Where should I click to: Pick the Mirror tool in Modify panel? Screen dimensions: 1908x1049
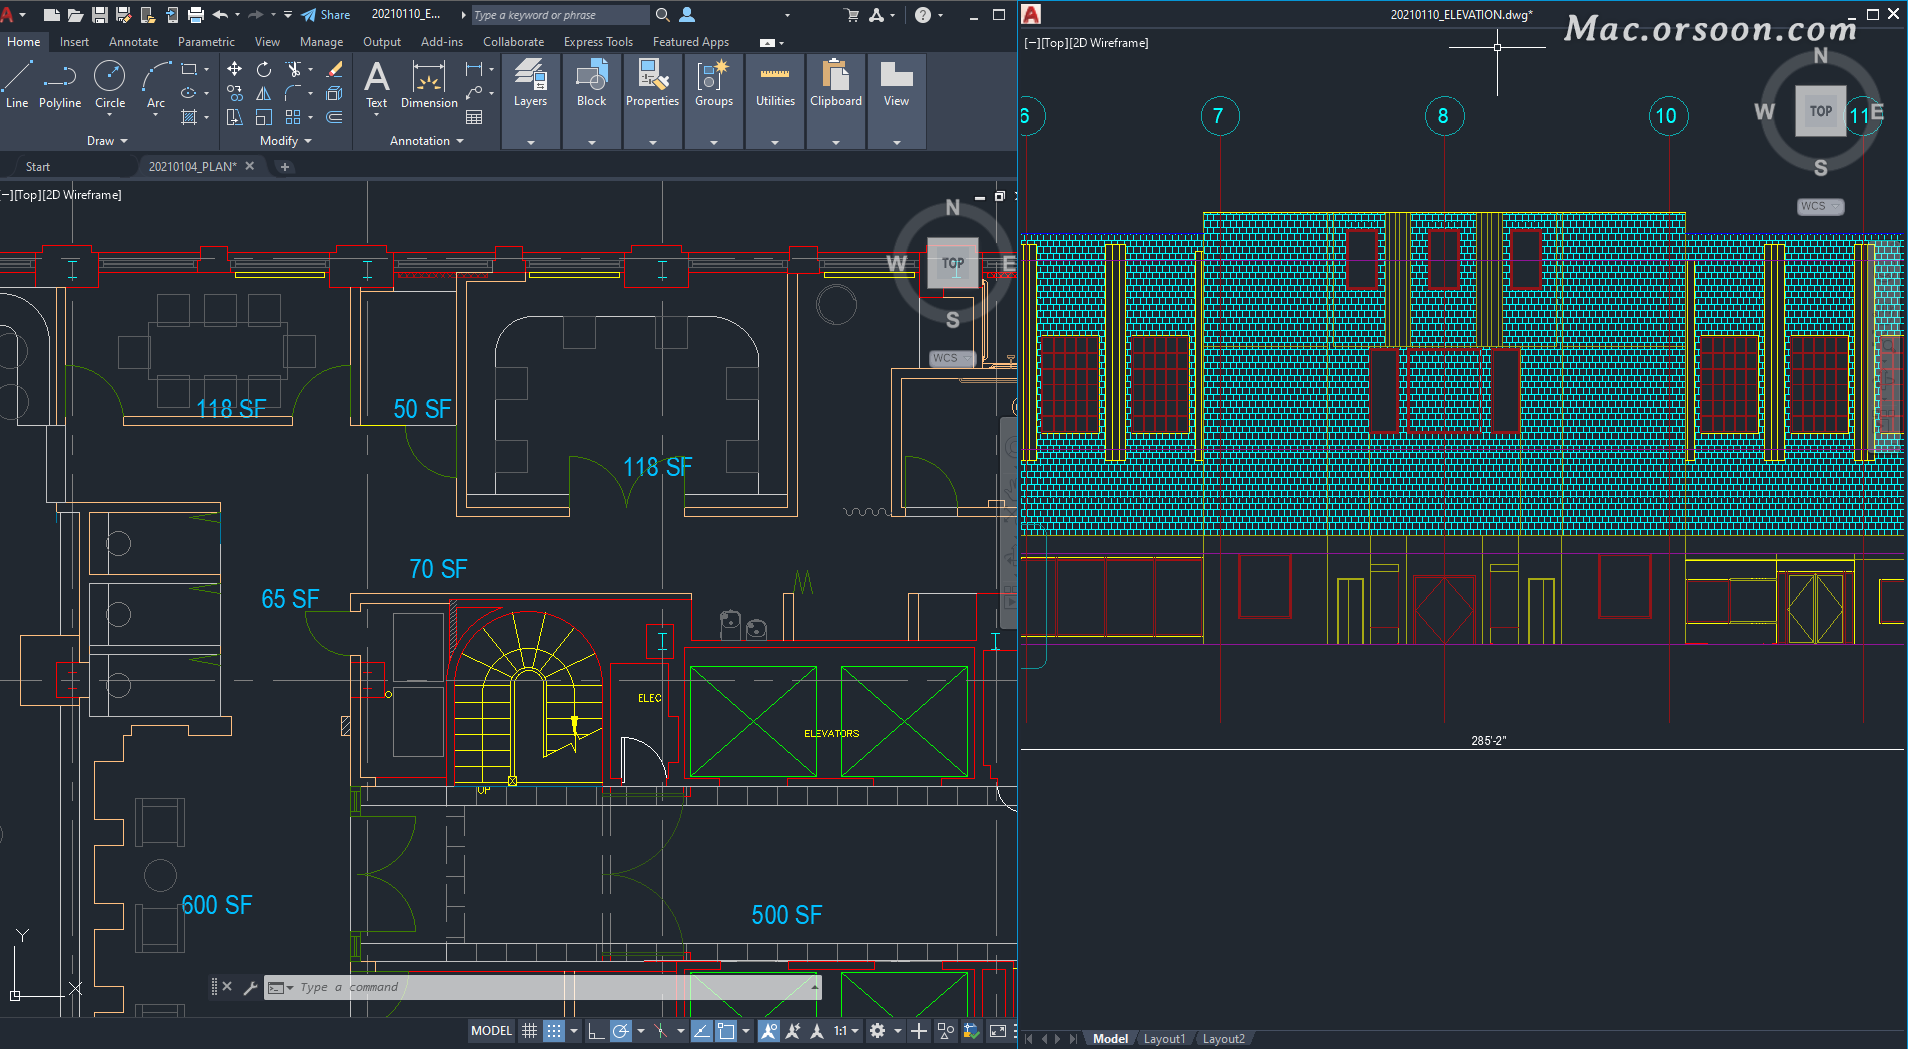coord(263,93)
